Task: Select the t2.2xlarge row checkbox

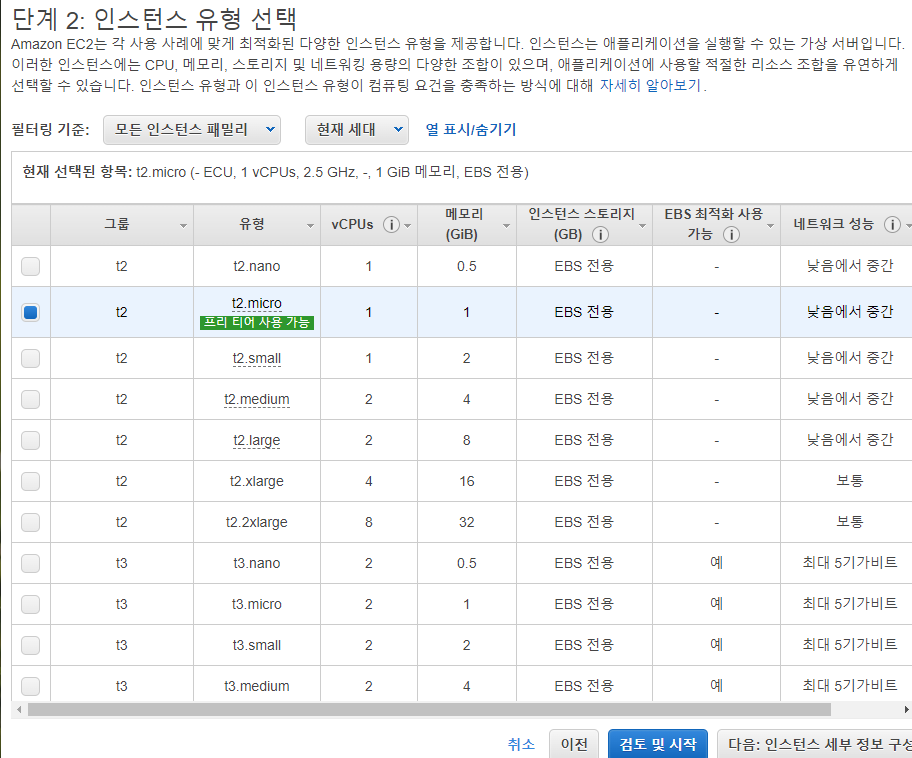Action: [x=30, y=522]
